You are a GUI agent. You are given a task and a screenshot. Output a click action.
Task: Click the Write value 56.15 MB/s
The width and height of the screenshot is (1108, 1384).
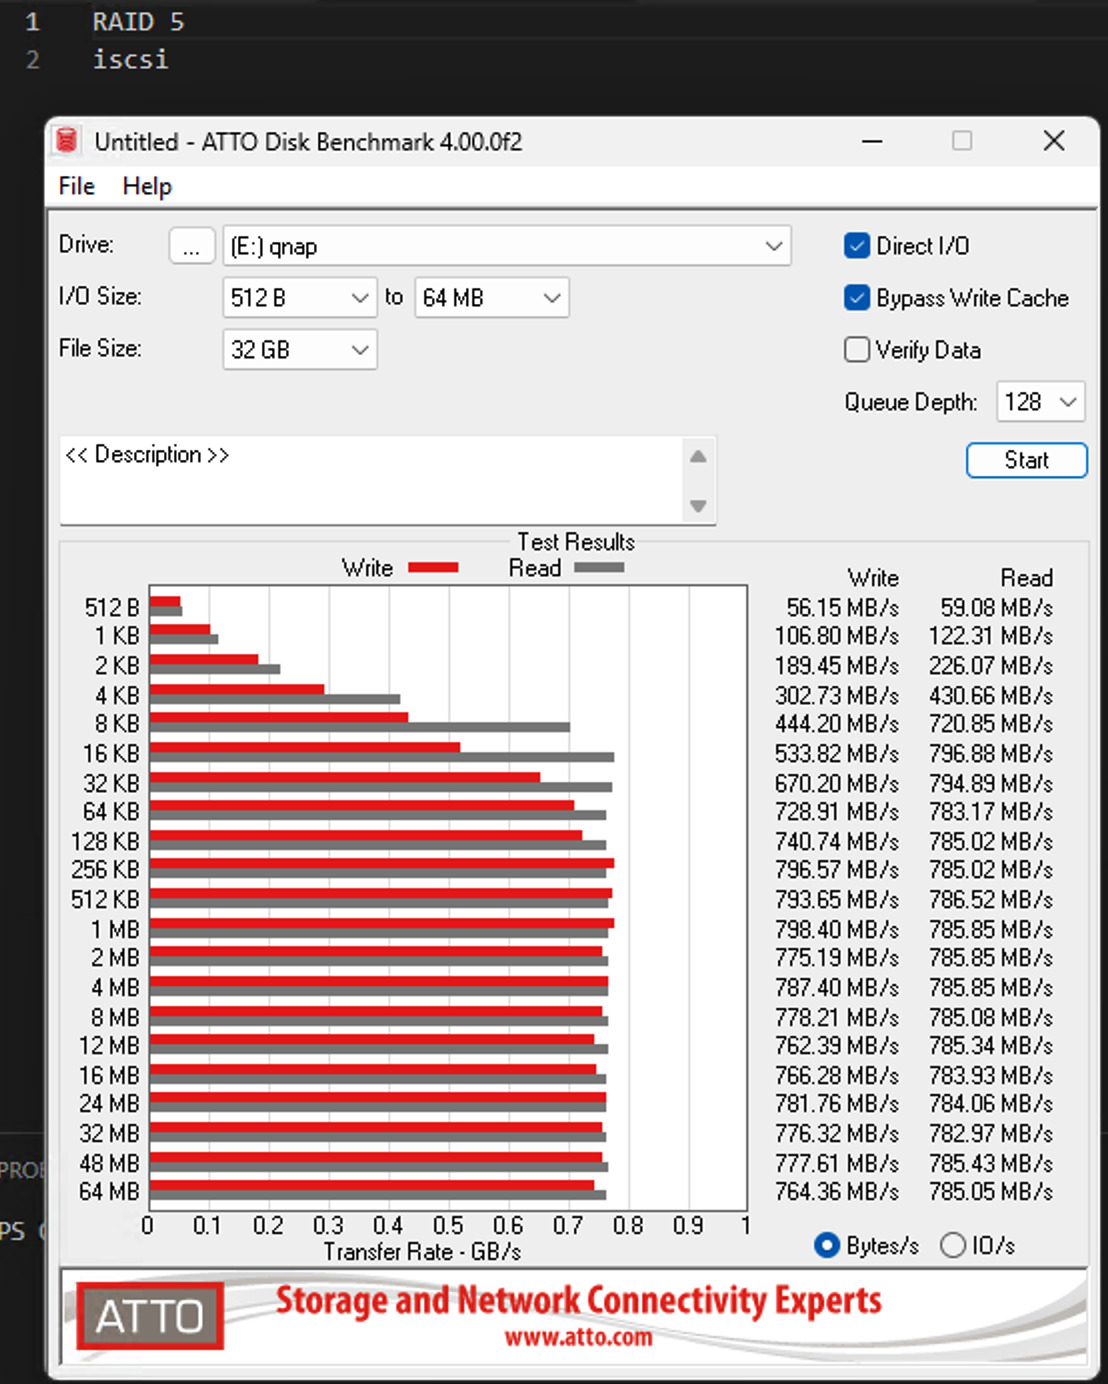point(842,608)
